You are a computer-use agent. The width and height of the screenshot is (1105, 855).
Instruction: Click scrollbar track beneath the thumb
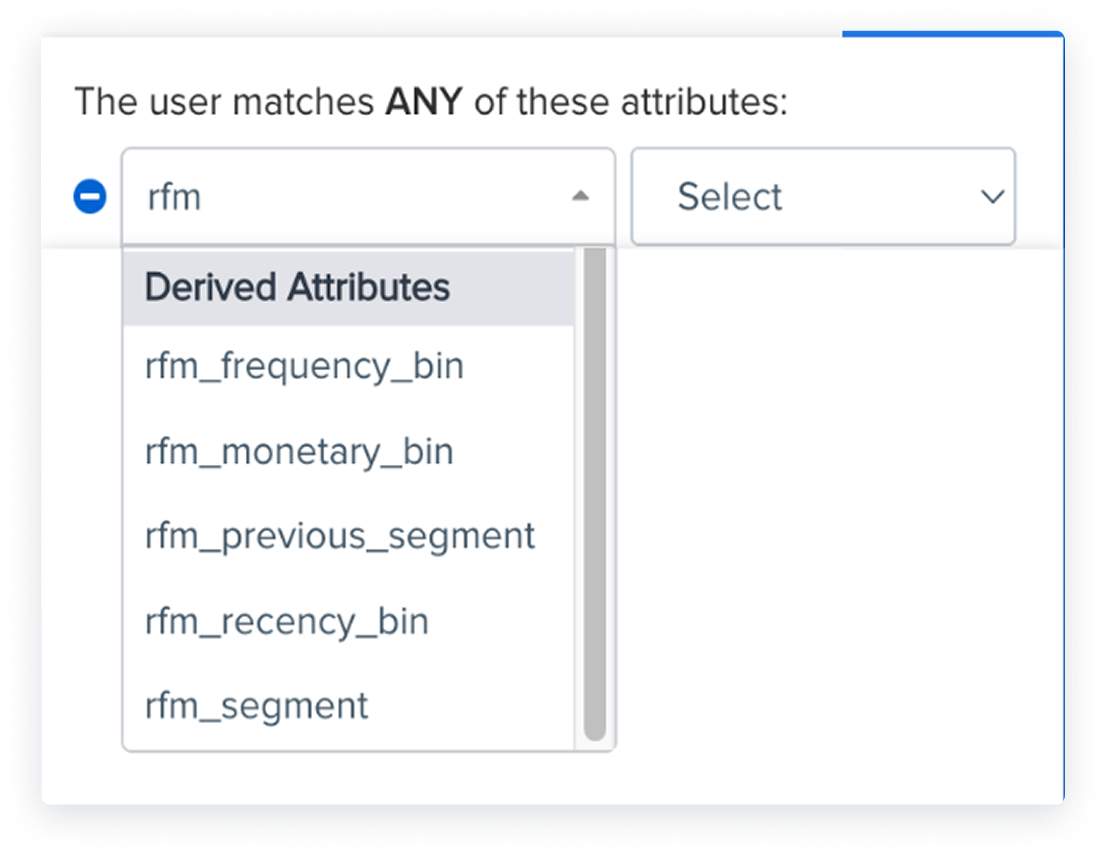pyautogui.click(x=595, y=746)
